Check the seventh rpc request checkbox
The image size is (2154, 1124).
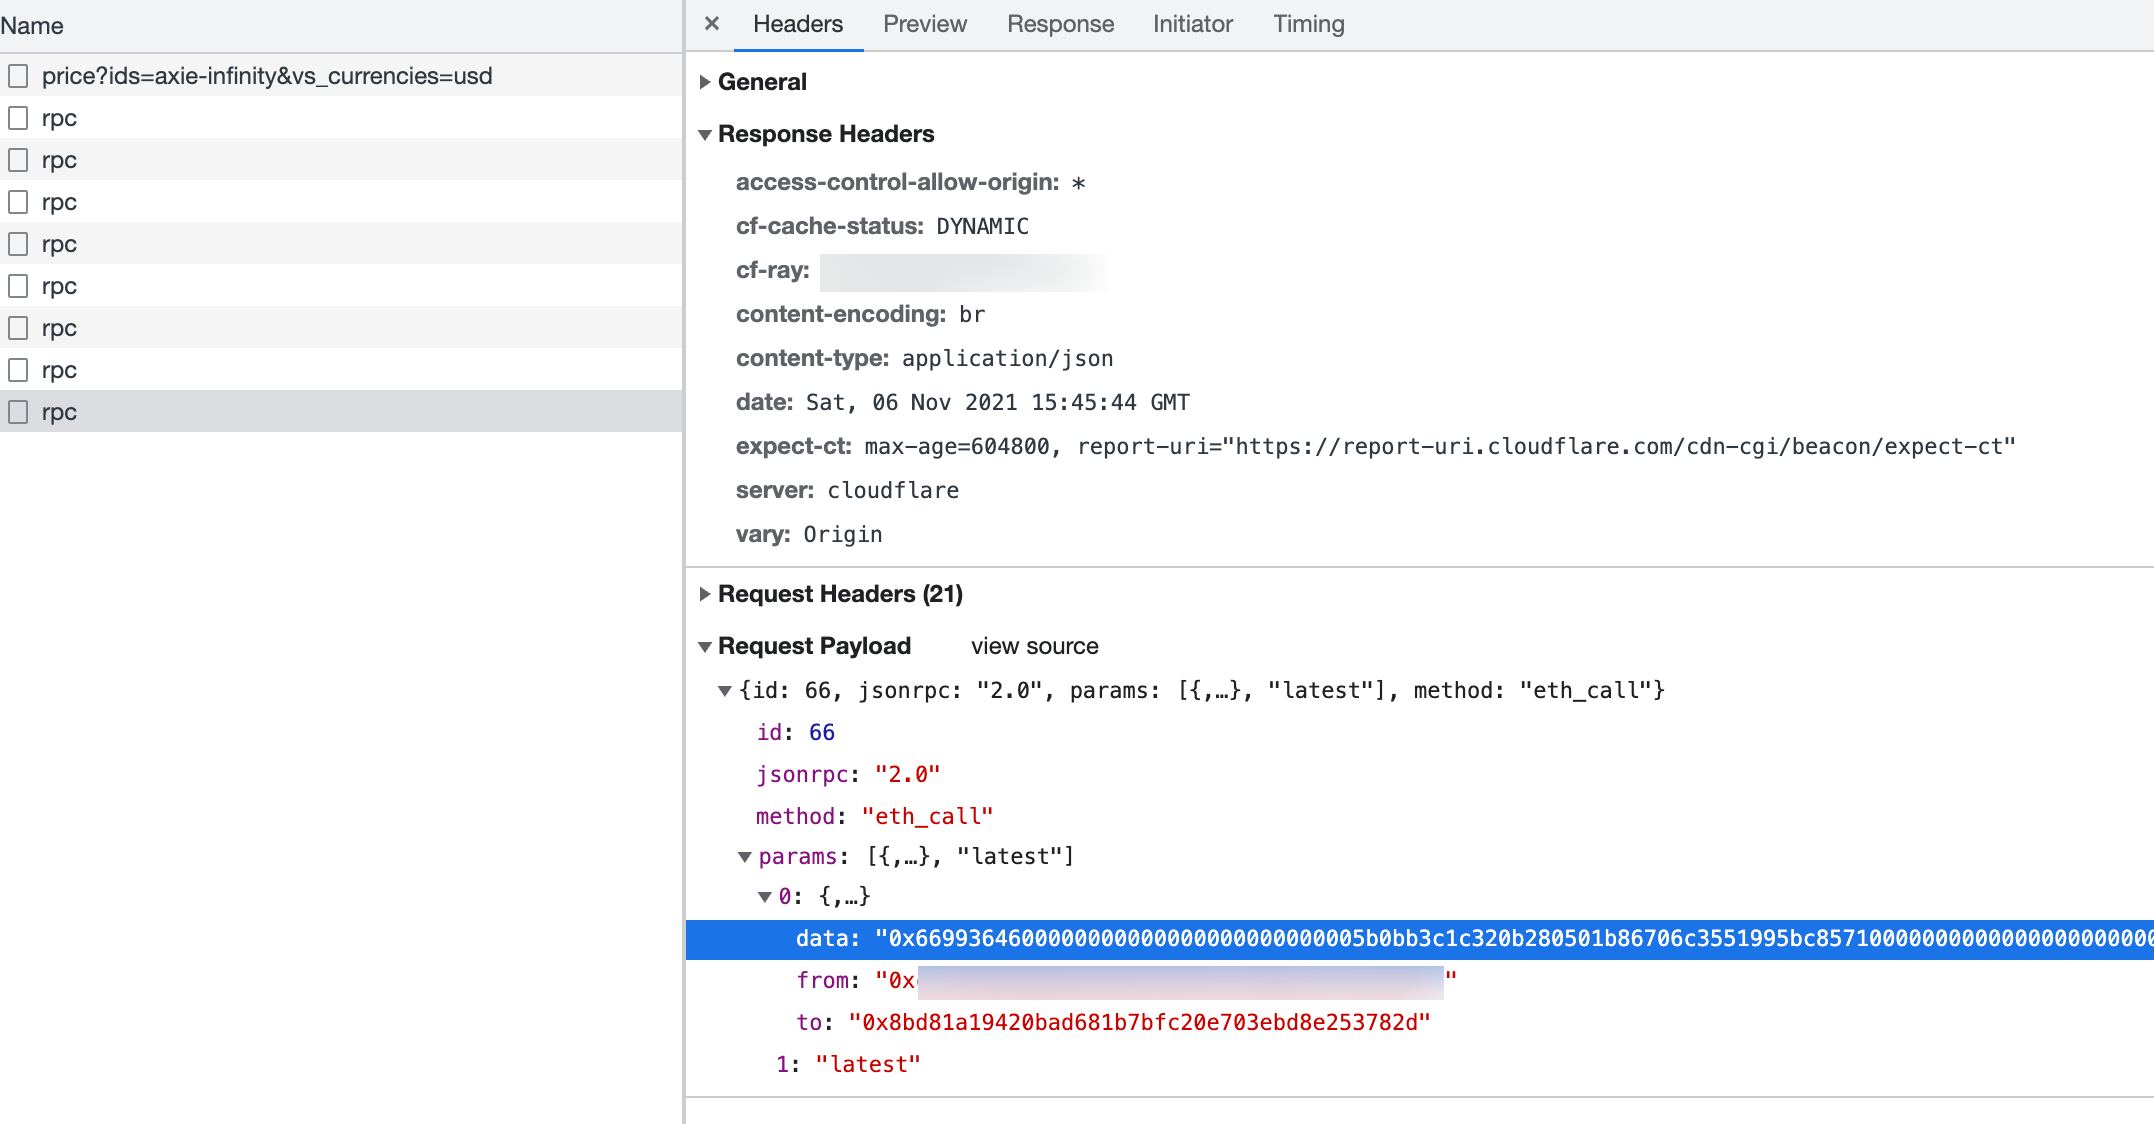tap(18, 370)
